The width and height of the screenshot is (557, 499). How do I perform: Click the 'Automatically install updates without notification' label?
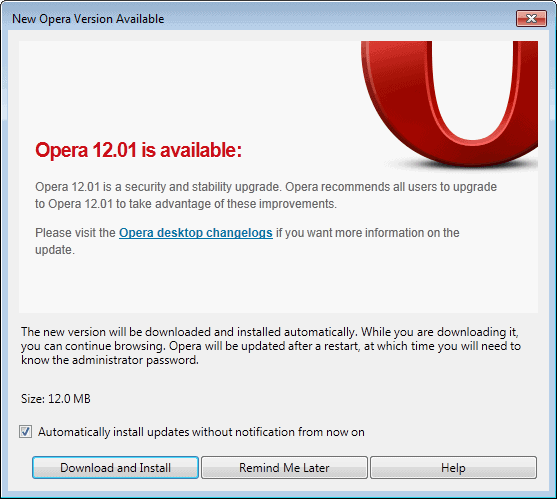[201, 432]
